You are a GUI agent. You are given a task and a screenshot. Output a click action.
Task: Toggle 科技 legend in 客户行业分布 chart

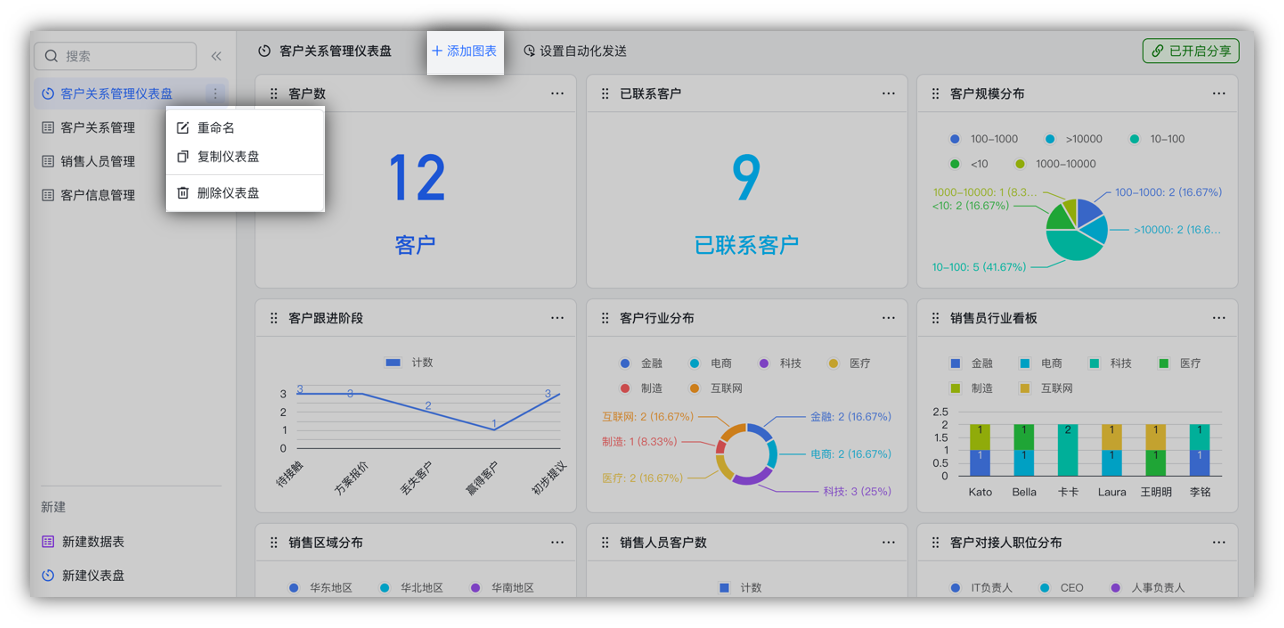point(780,363)
